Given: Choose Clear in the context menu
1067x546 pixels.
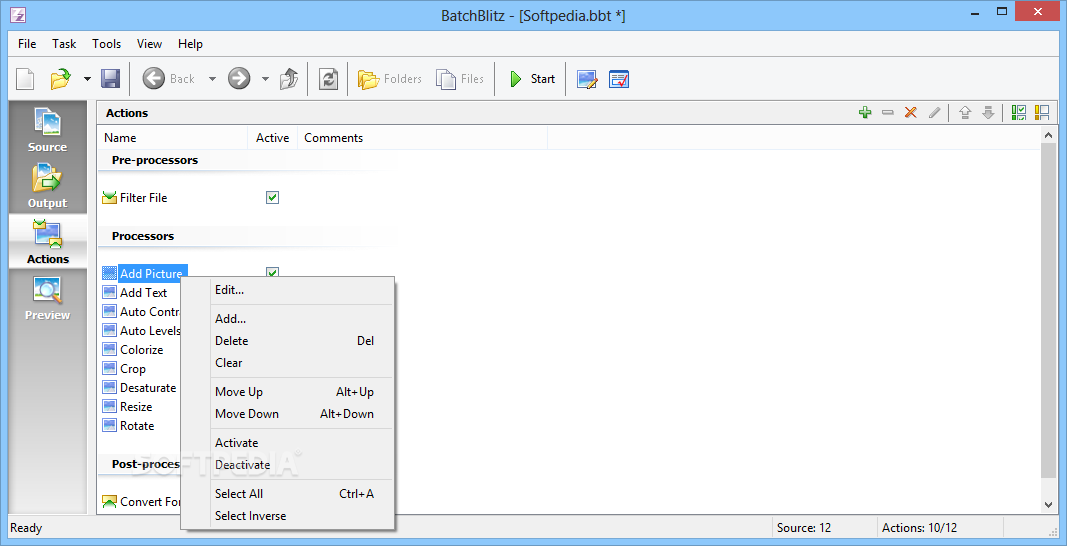Looking at the screenshot, I should [287, 363].
